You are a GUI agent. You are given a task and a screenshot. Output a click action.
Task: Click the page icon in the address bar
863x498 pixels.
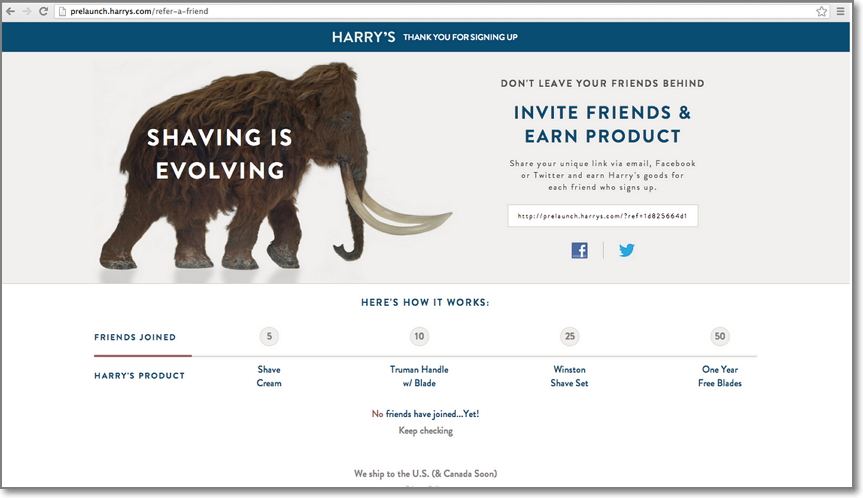coord(62,11)
